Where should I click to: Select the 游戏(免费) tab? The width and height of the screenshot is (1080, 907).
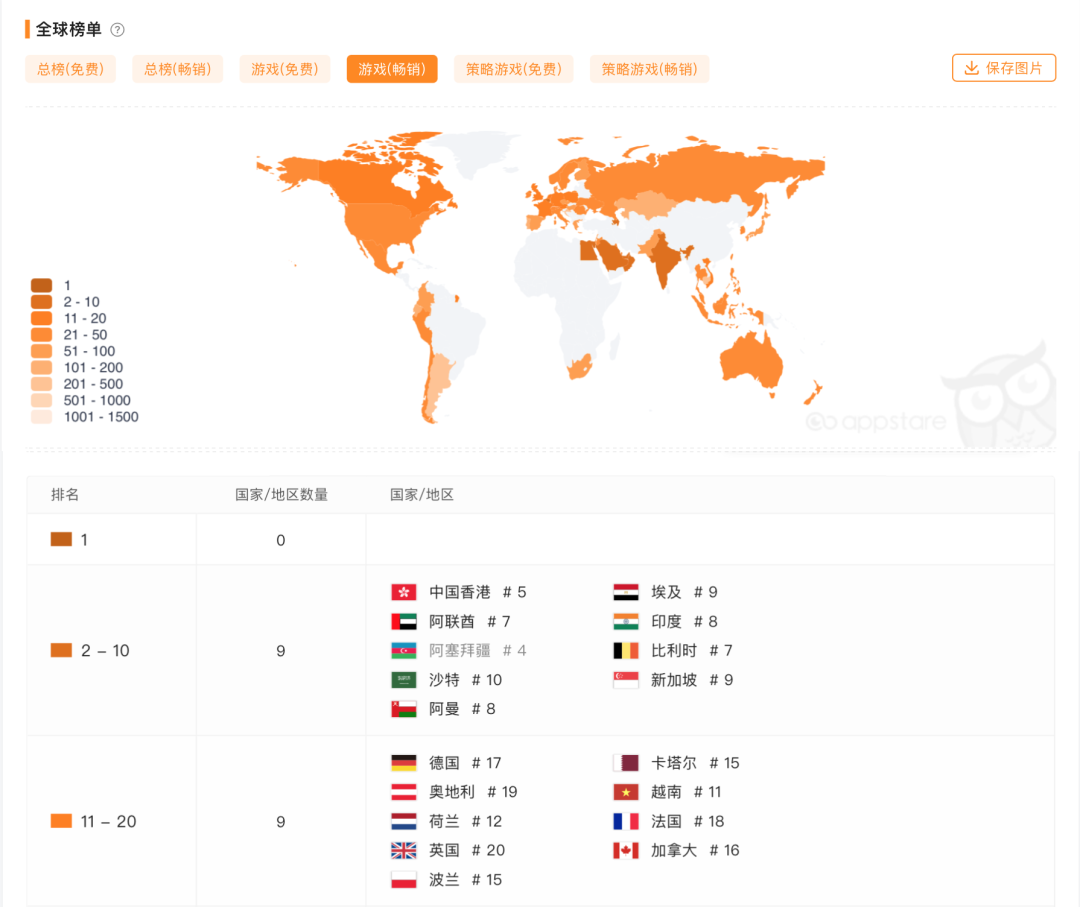tap(284, 69)
